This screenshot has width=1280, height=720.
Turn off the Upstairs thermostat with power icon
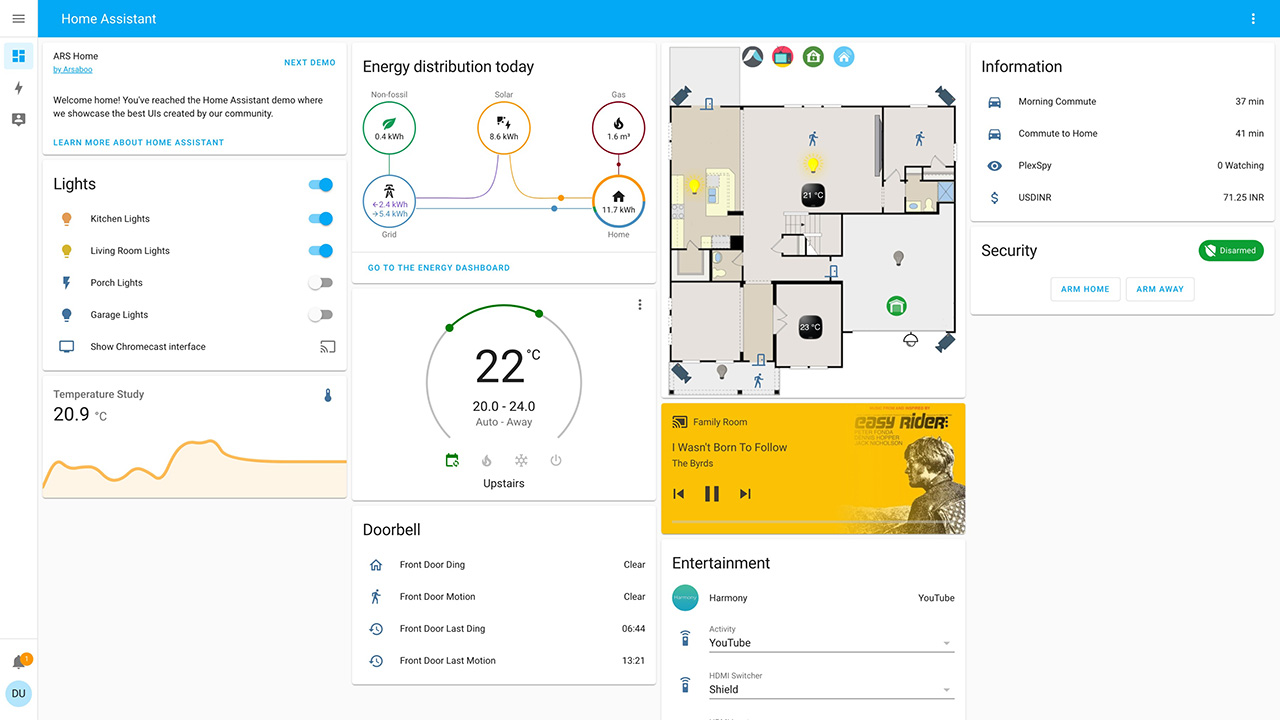[x=555, y=461]
